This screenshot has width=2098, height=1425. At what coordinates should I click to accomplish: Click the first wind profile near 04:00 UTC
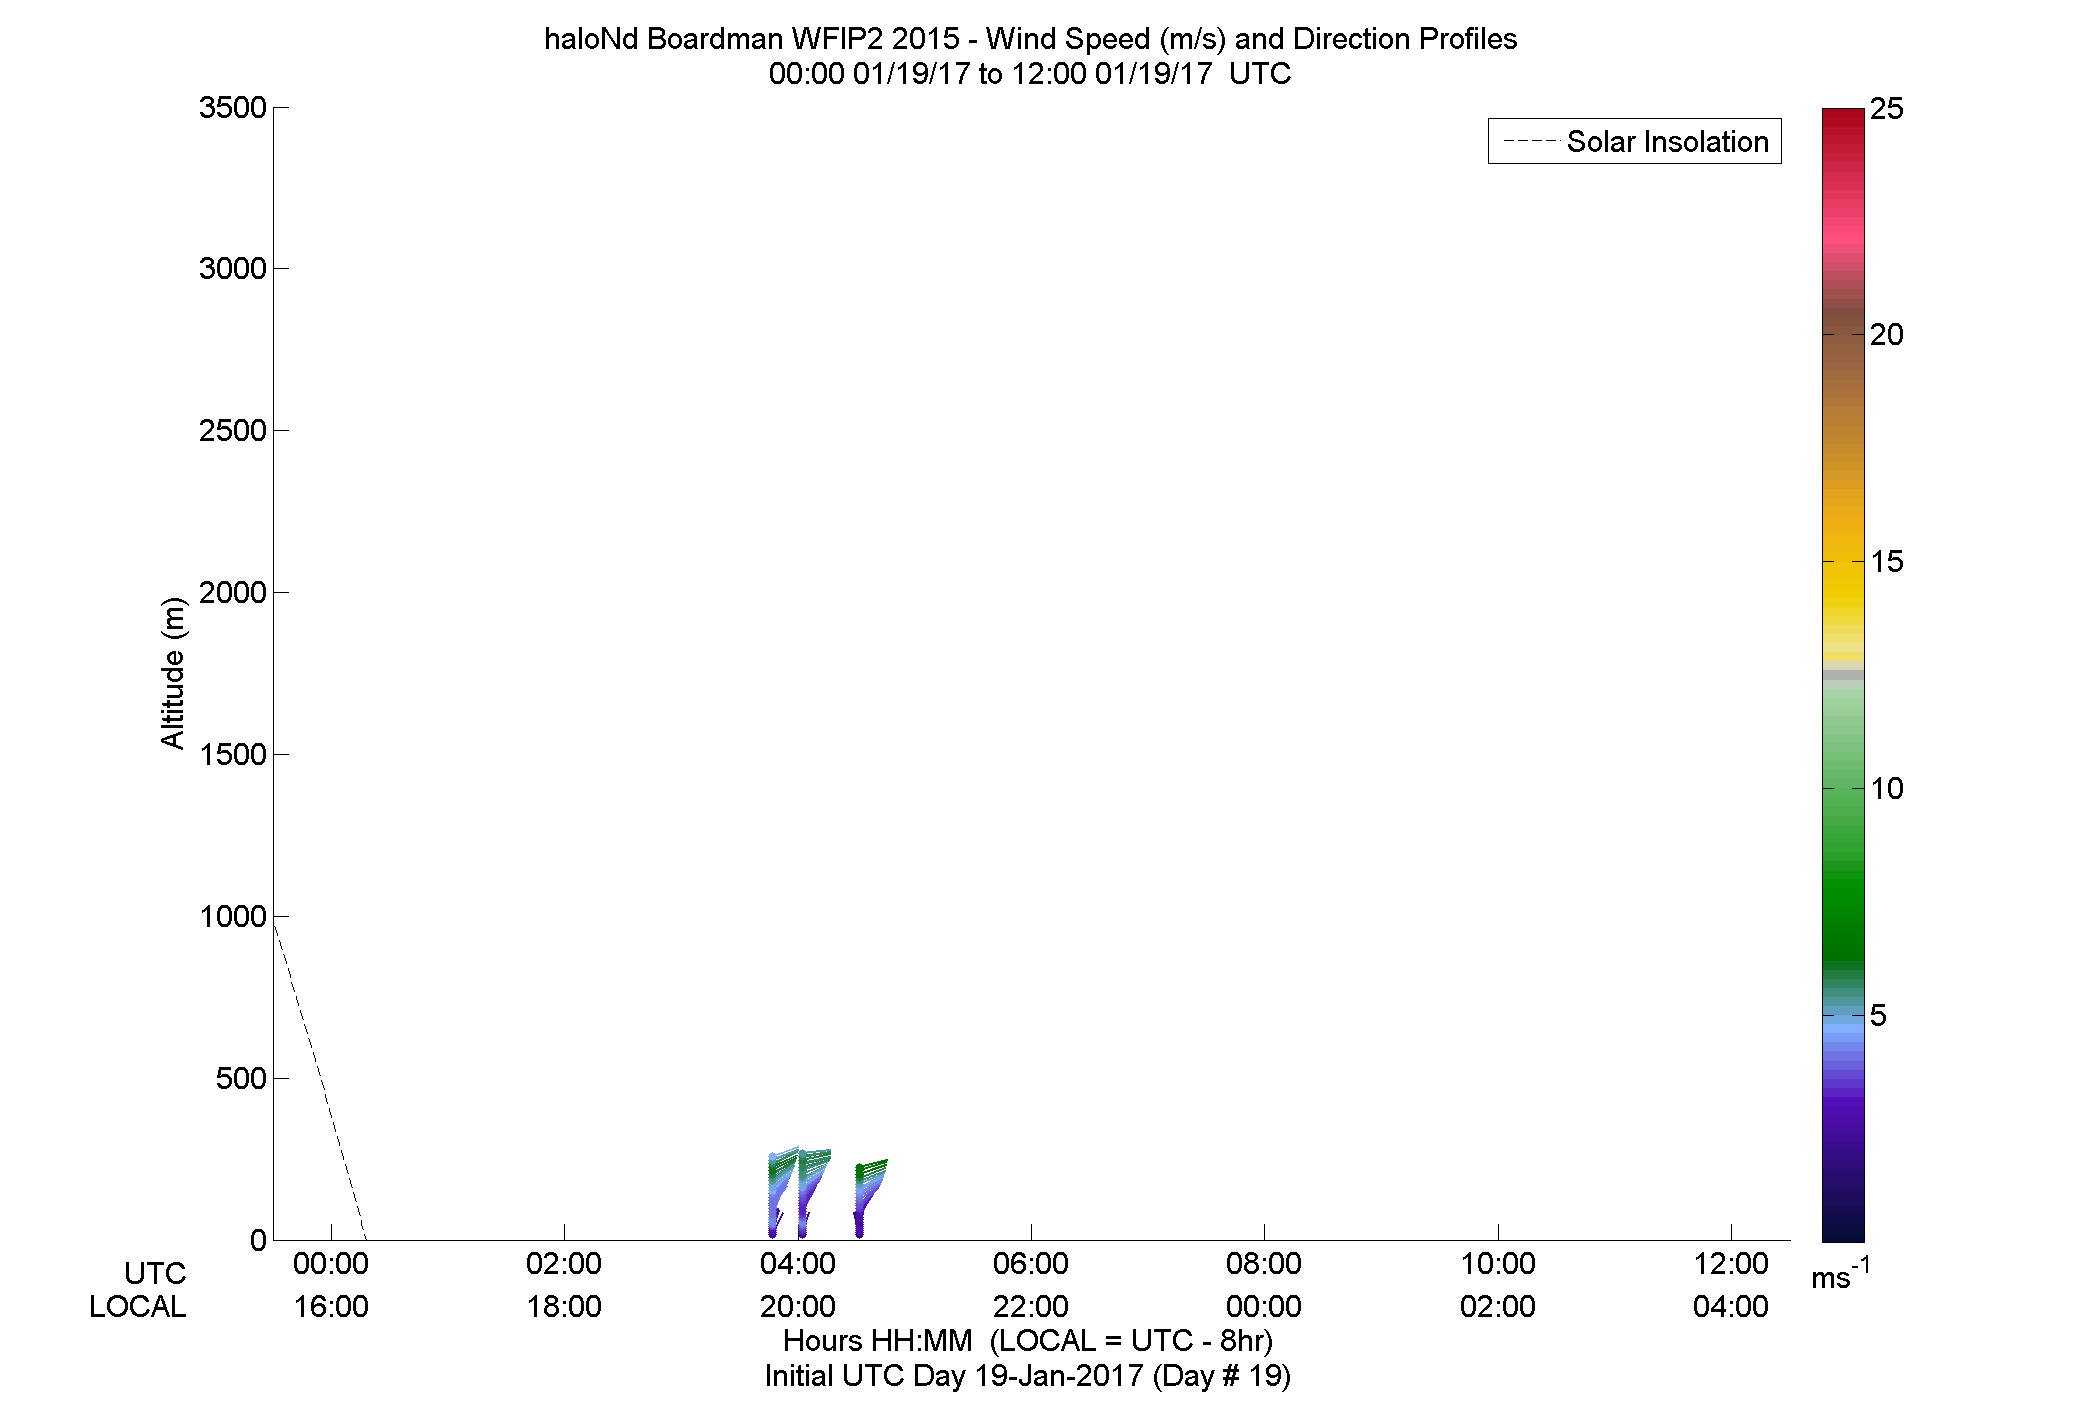(x=783, y=1192)
